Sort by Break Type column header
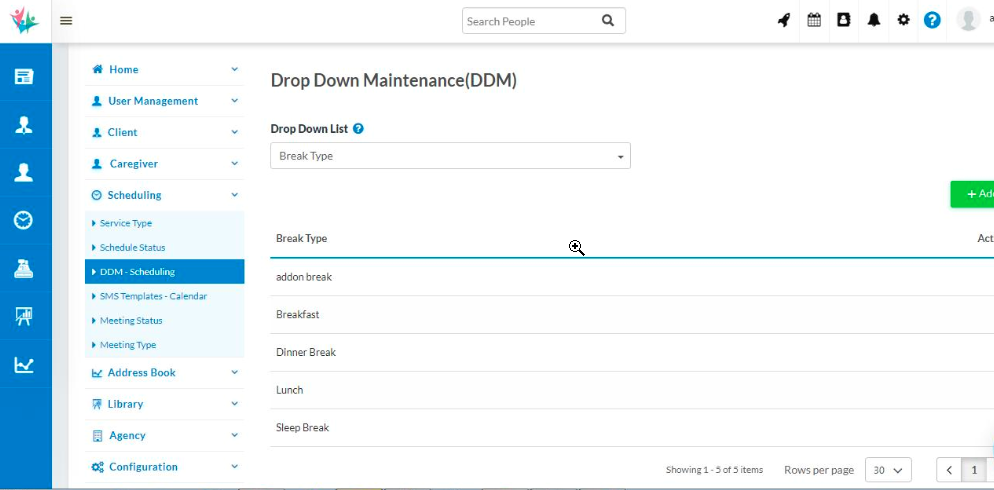 click(302, 238)
